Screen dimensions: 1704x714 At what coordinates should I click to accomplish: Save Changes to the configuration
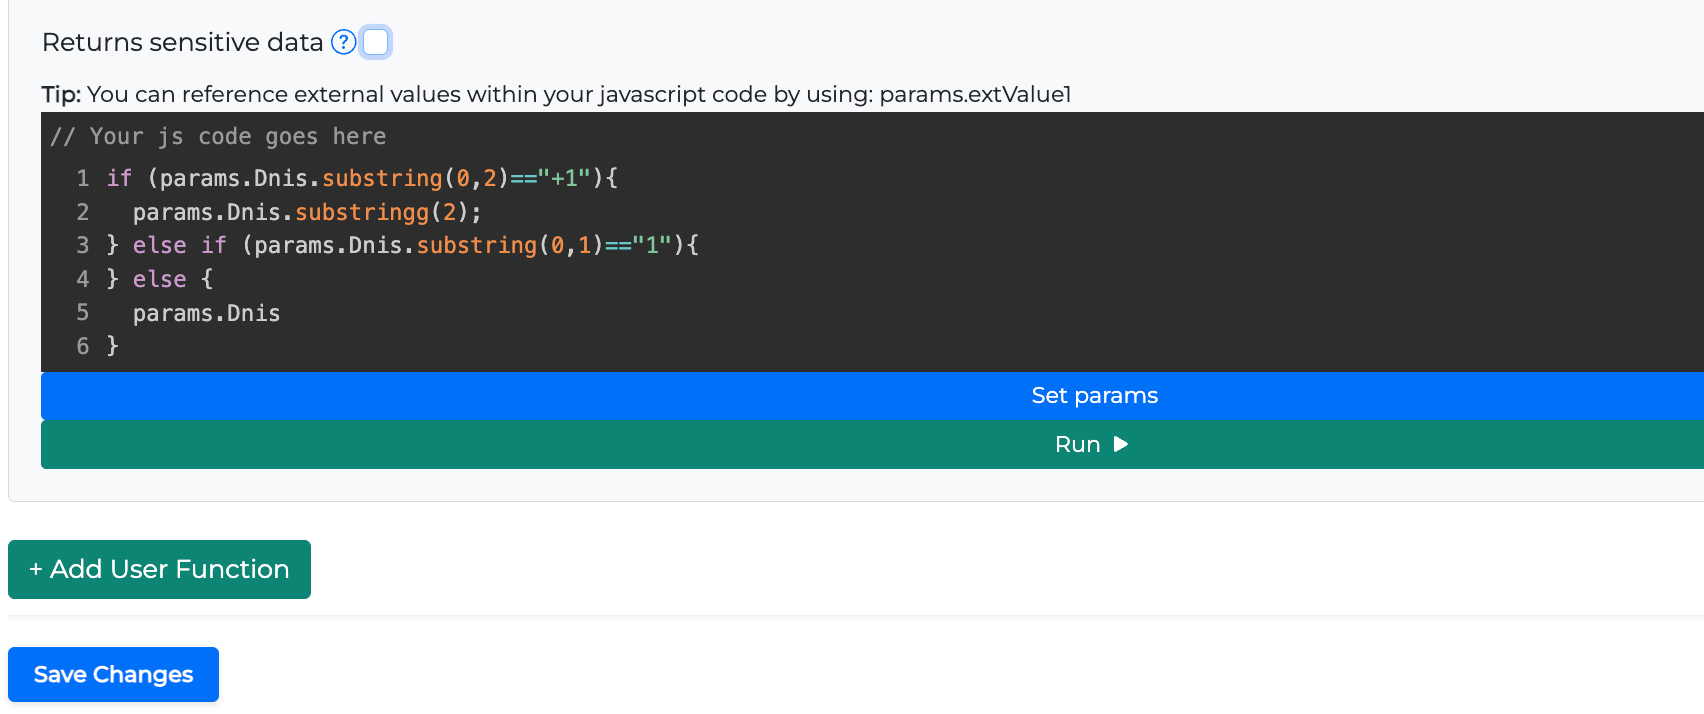(x=113, y=675)
